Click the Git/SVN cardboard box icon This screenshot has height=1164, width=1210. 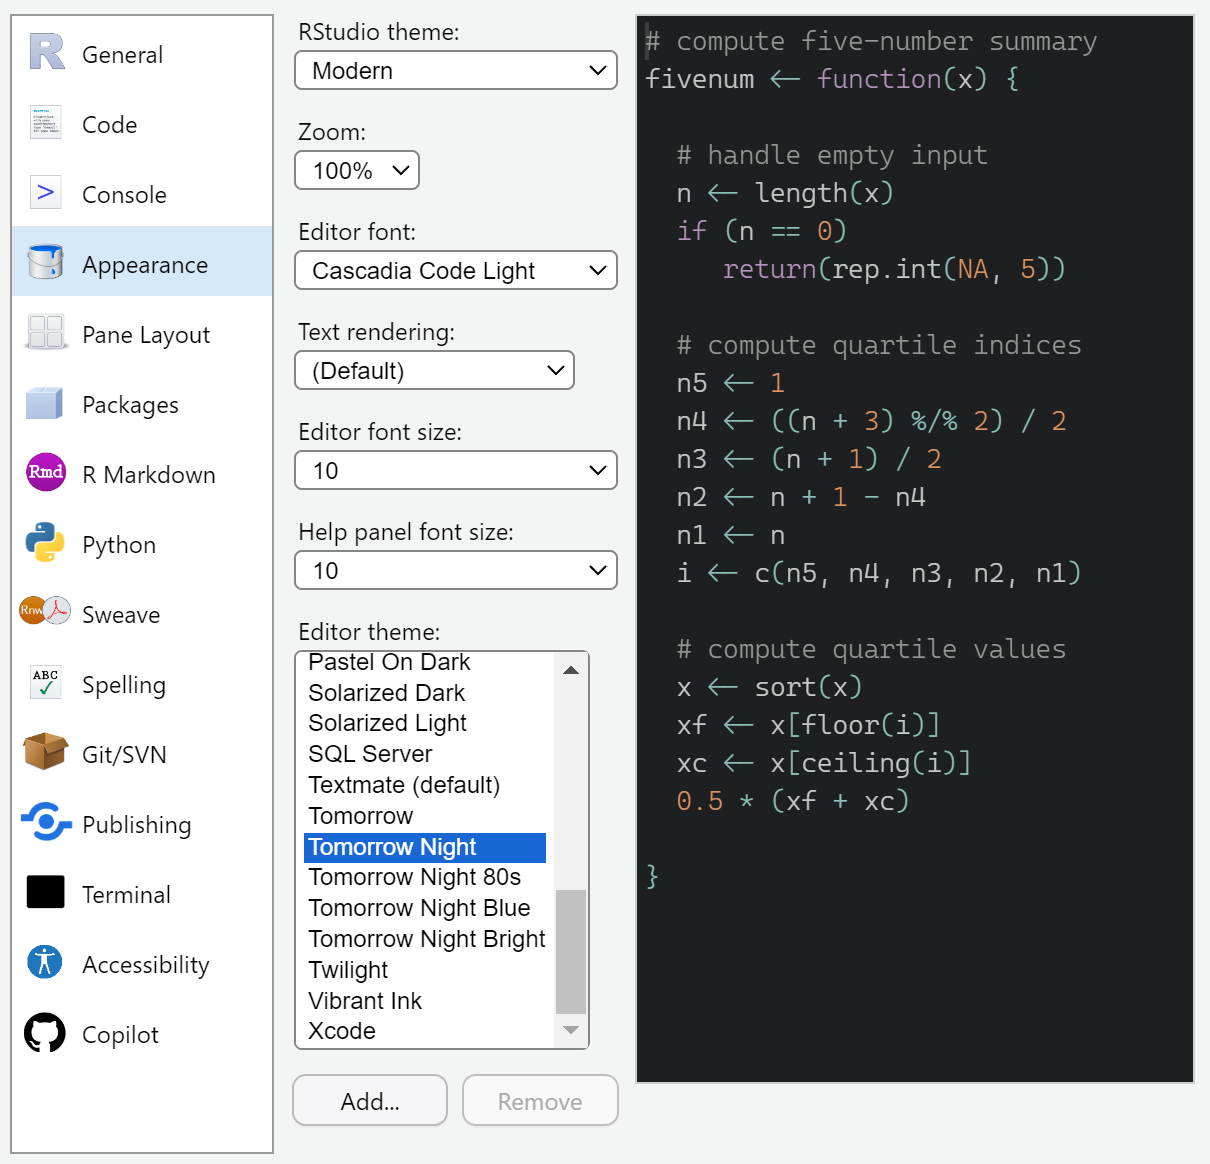point(46,753)
